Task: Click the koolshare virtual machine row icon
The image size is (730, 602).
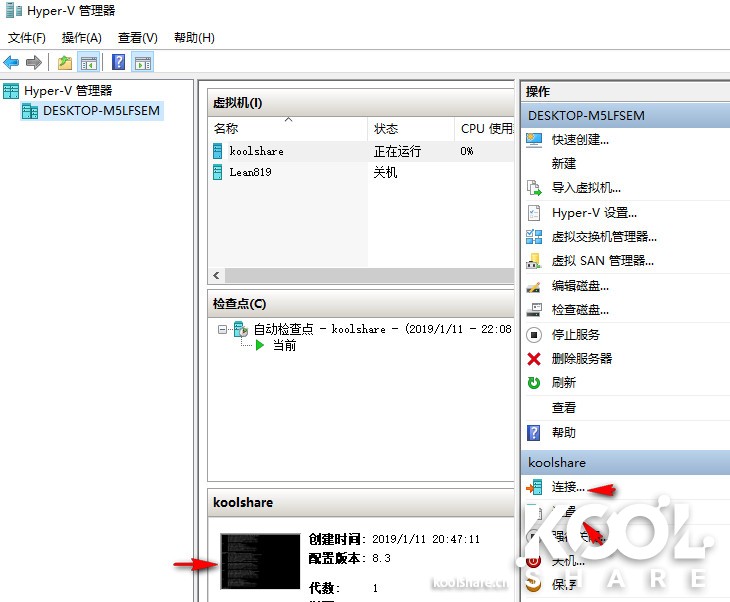Action: click(217, 151)
